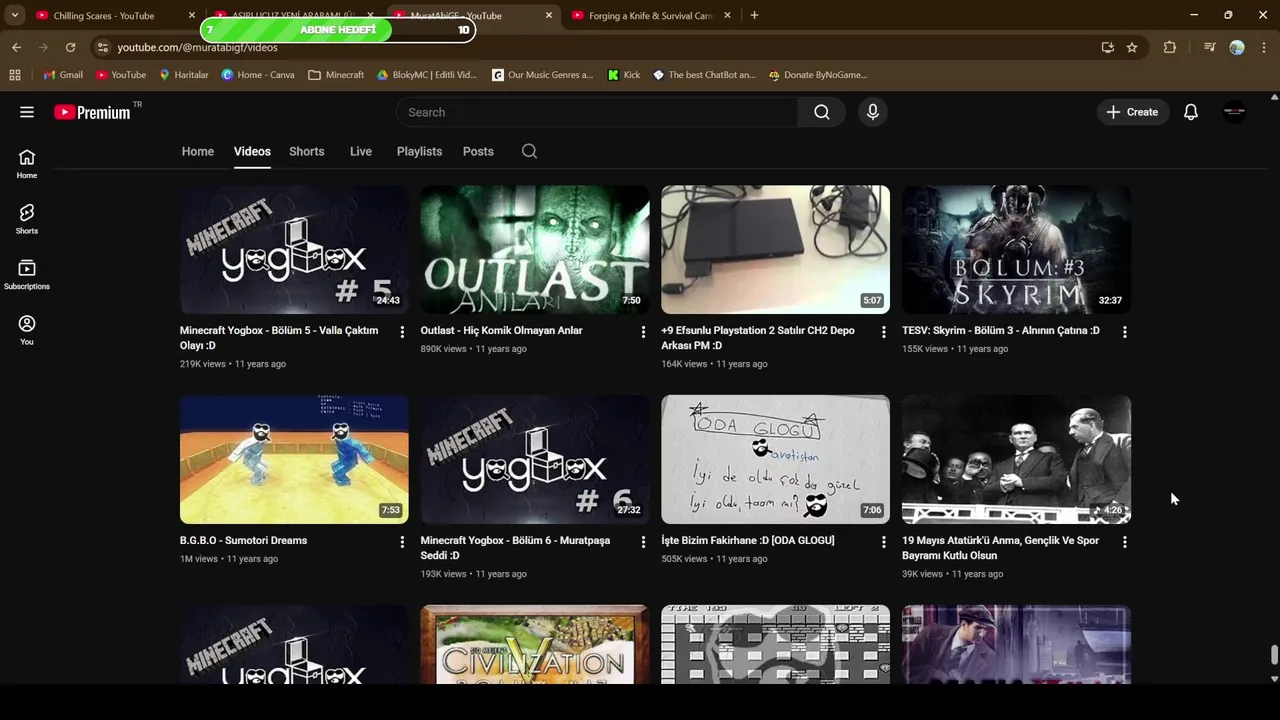Click the YouTube search input field

[597, 112]
